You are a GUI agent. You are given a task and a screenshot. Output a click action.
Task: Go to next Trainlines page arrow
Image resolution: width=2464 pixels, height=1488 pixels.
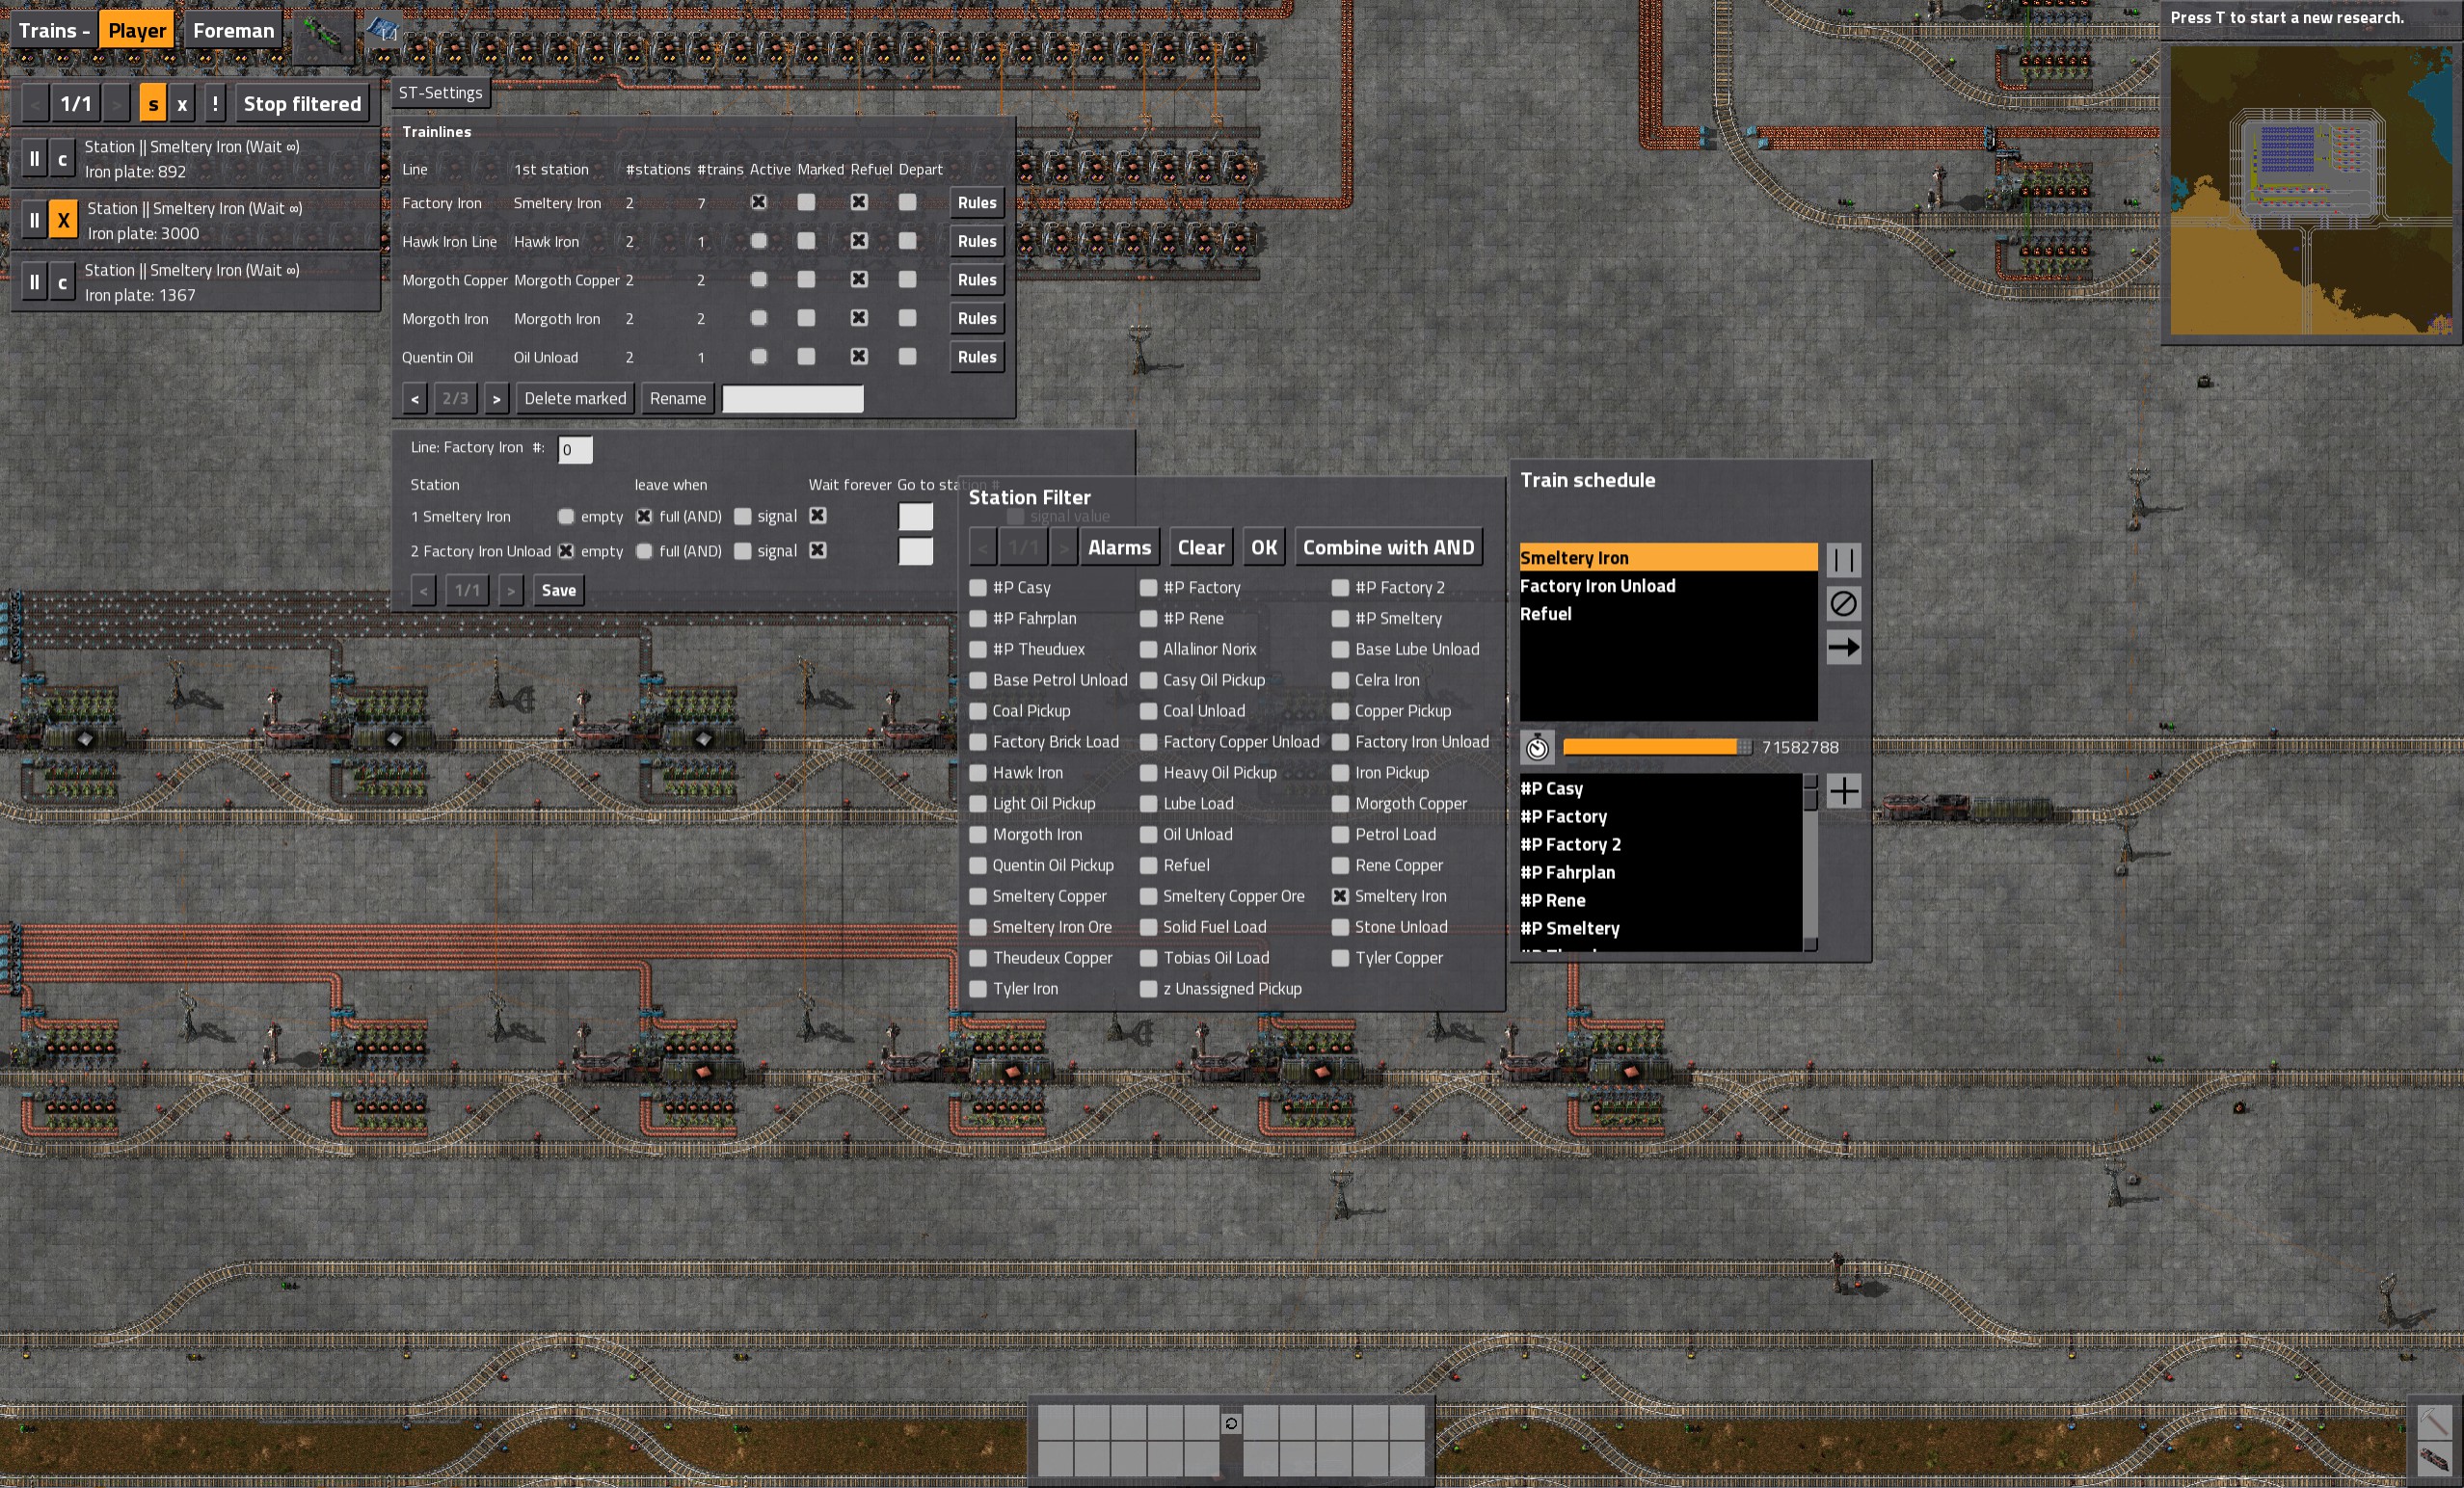tap(496, 399)
